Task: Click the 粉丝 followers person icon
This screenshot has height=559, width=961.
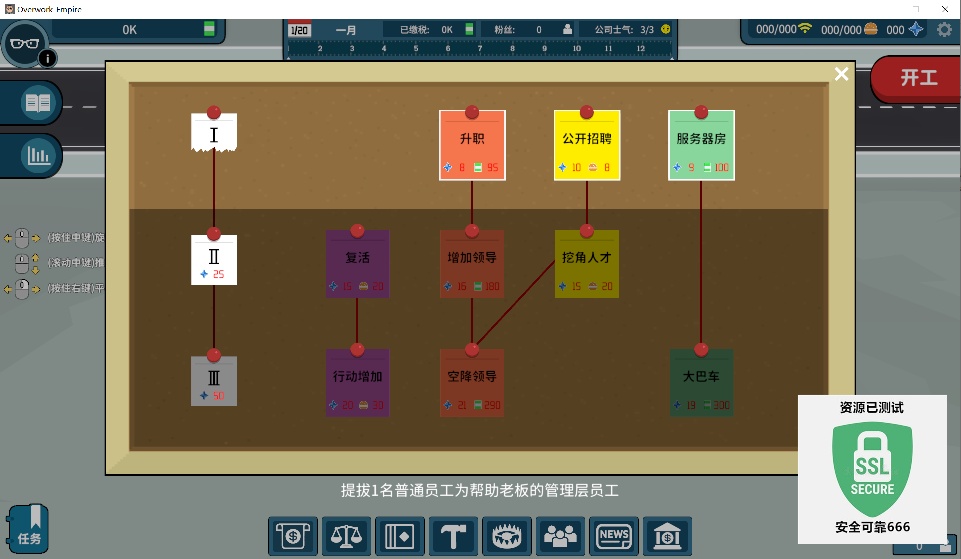Action: click(567, 29)
